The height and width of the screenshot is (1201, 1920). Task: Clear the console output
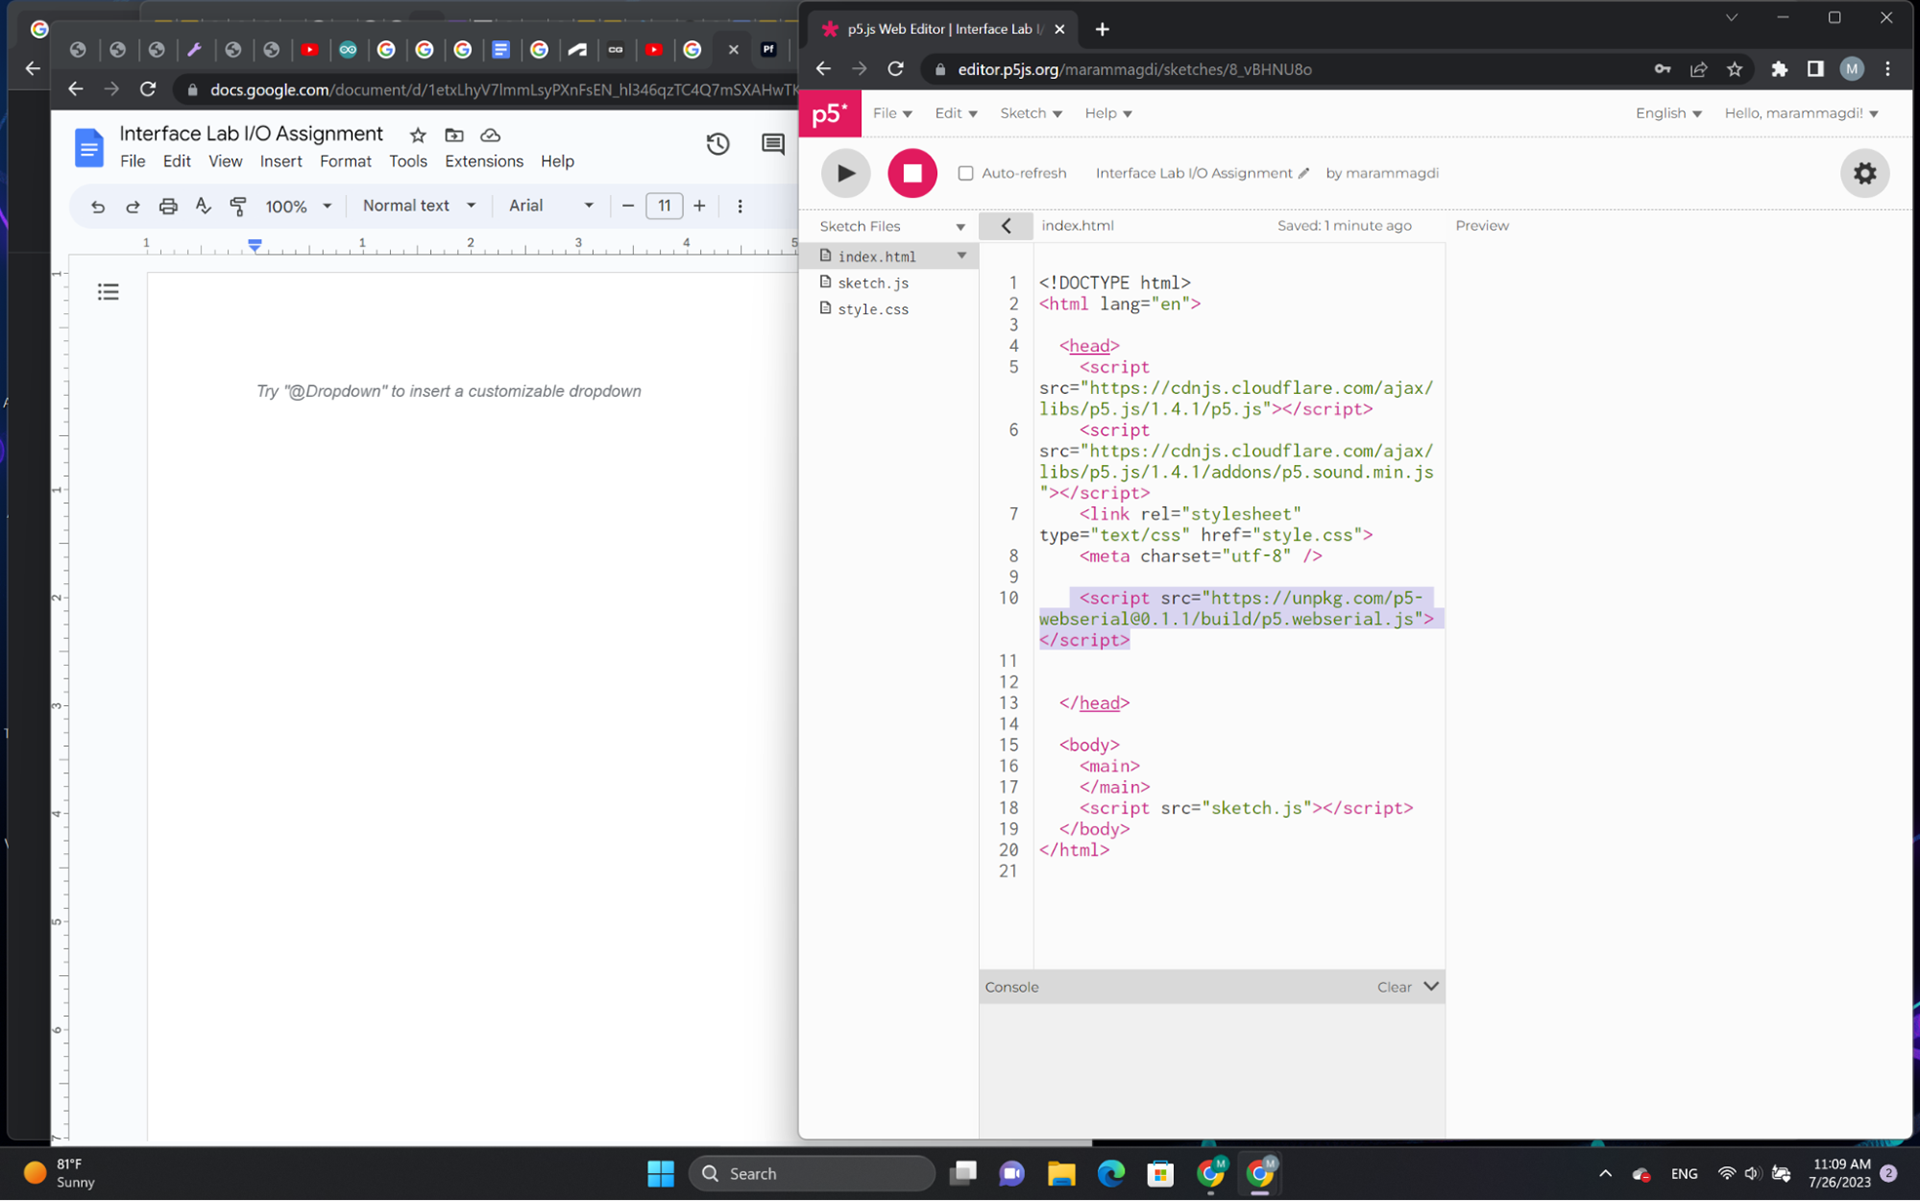(1394, 987)
